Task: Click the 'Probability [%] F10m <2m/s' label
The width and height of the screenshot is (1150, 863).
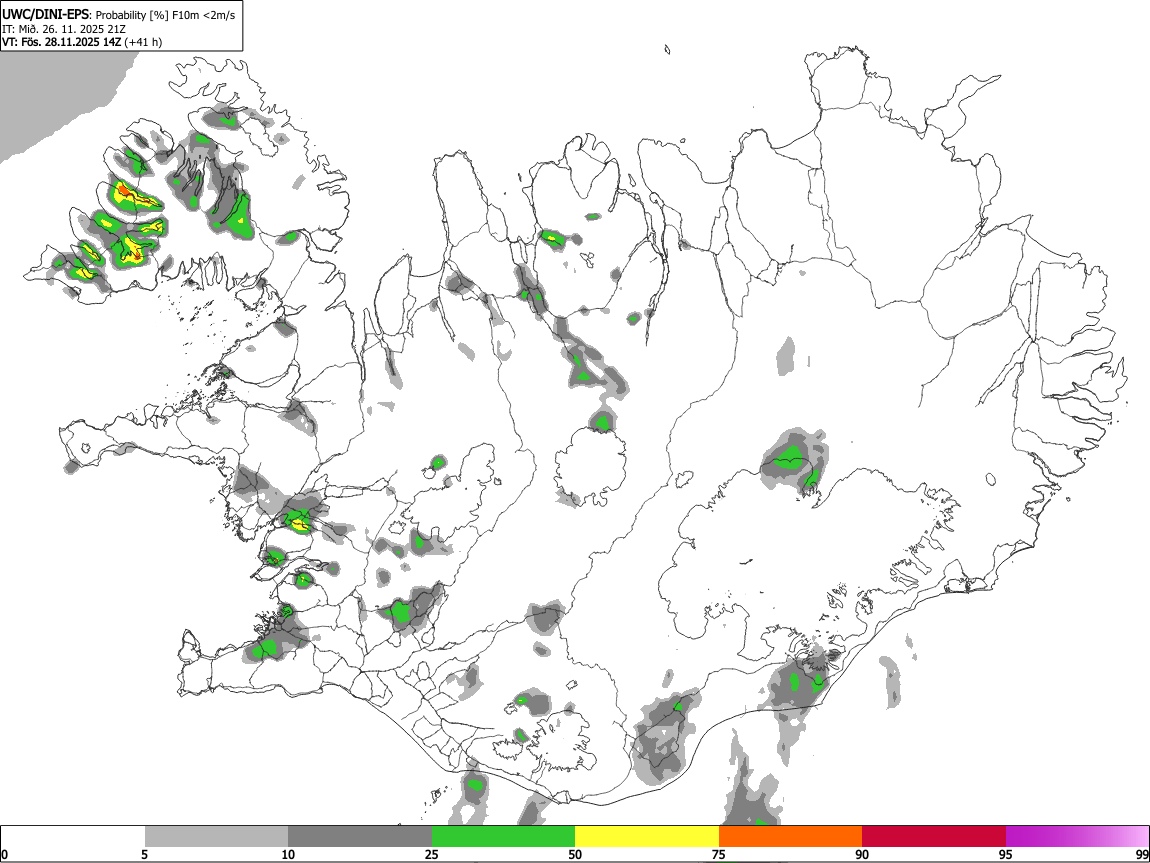Action: (166, 15)
